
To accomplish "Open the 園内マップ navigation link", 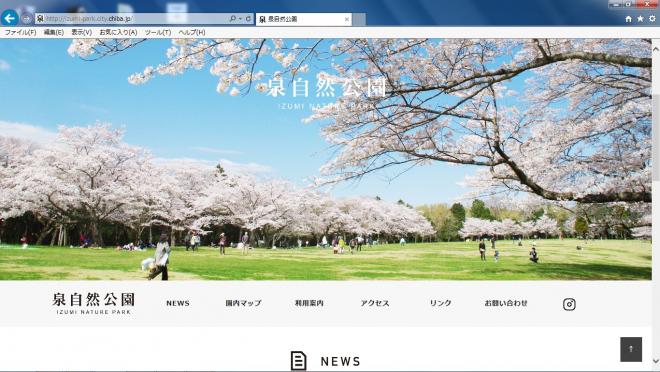I will [243, 303].
